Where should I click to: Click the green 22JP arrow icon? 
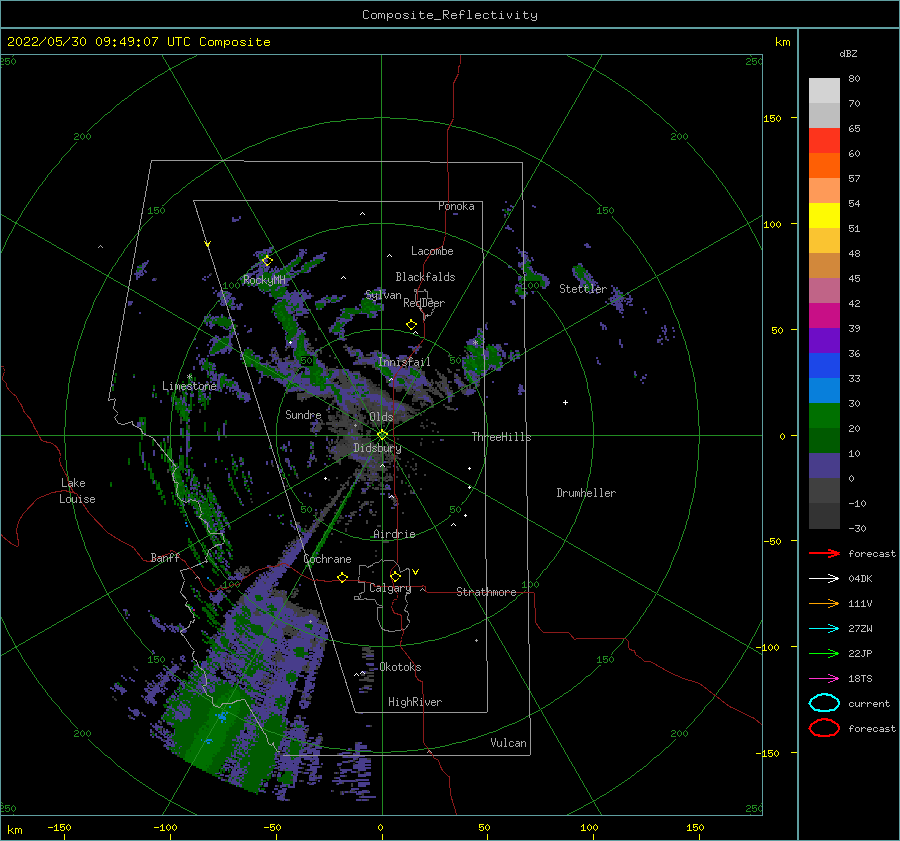[x=824, y=653]
